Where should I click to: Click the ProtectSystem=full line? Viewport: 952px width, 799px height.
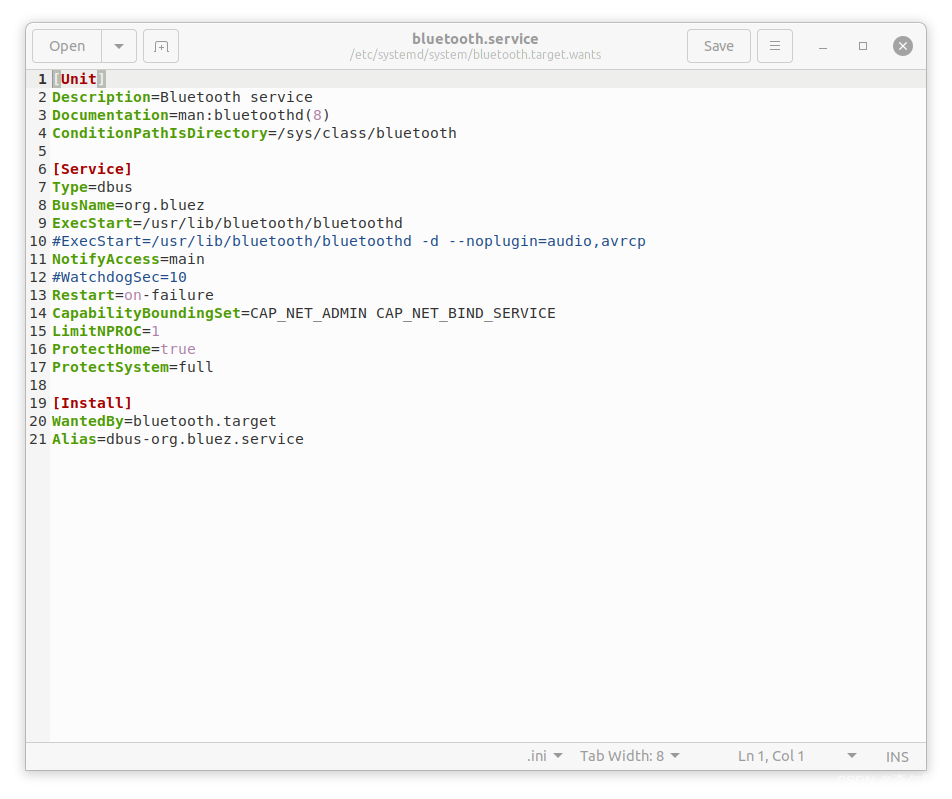[132, 367]
